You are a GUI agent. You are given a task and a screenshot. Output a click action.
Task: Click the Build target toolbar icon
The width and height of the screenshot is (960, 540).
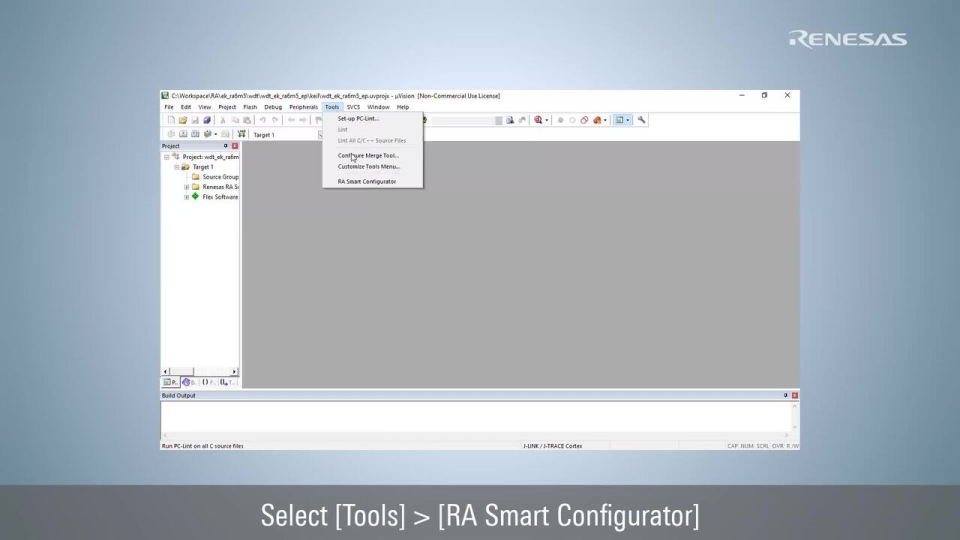[183, 134]
